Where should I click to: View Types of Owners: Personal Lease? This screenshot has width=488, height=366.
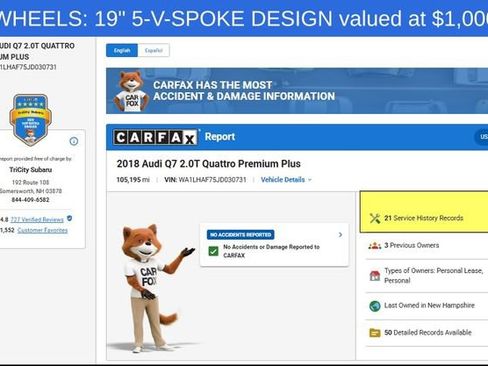(x=434, y=275)
